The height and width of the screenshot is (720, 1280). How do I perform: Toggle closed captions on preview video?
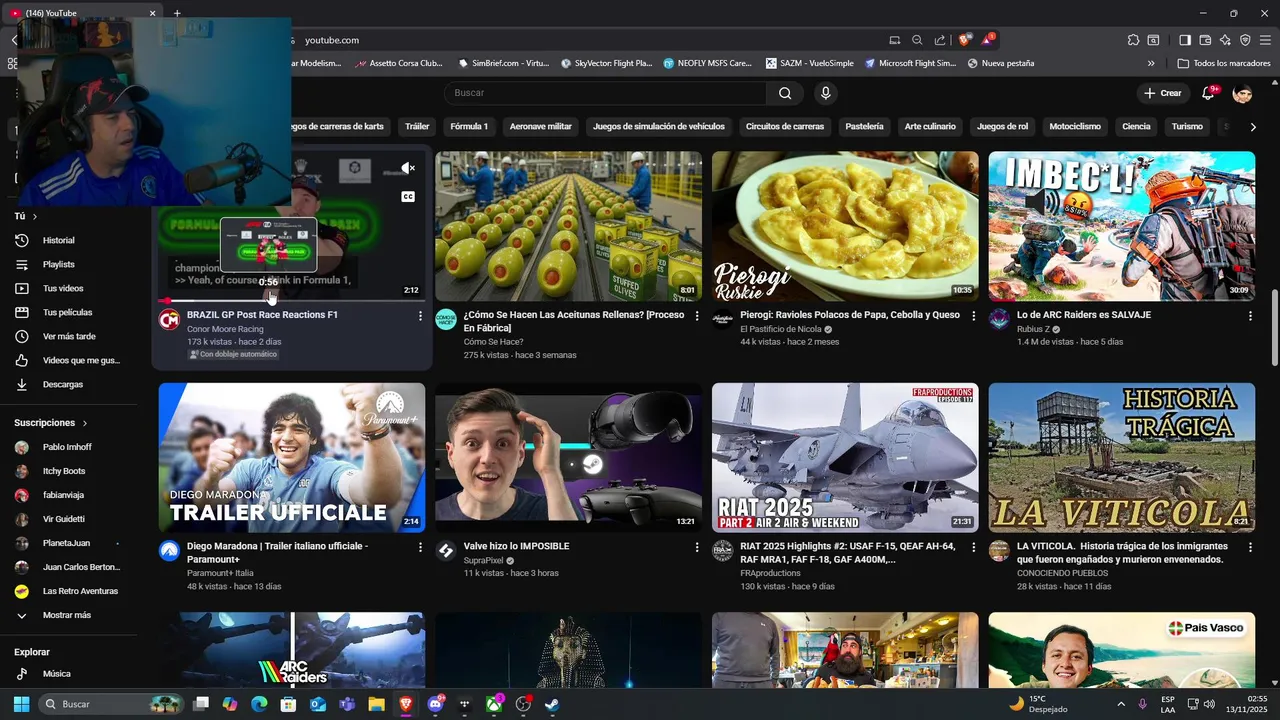click(x=408, y=197)
